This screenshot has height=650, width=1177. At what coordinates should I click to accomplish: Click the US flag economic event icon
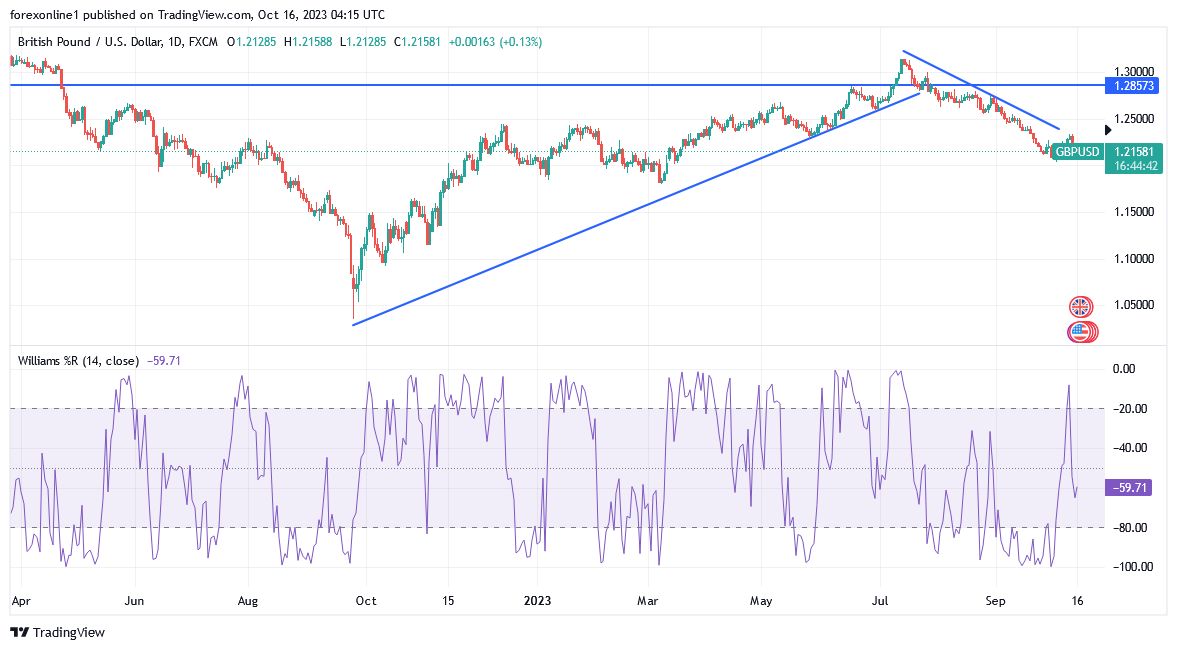[1079, 331]
